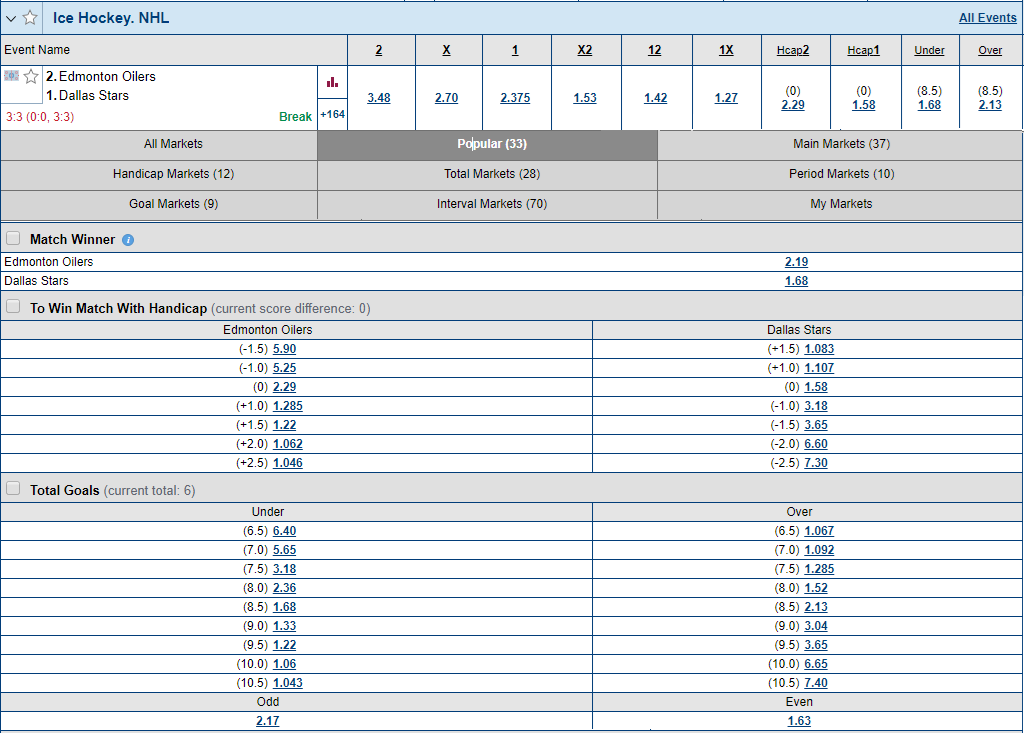The height and width of the screenshot is (733, 1024).
Task: Collapse the Ice Hockey NHL section chevron
Action: click(x=13, y=17)
